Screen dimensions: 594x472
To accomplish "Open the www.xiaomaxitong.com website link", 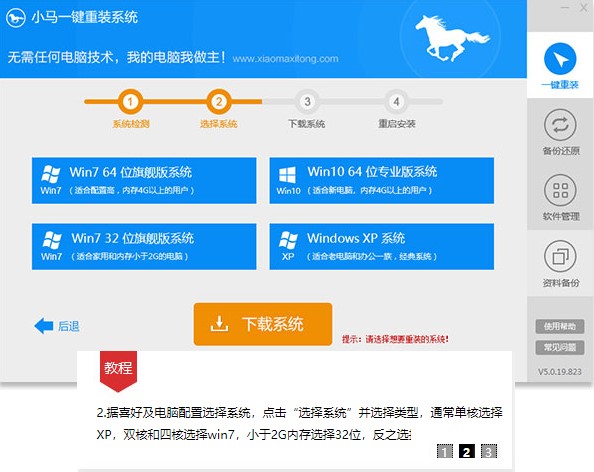I will coord(285,59).
